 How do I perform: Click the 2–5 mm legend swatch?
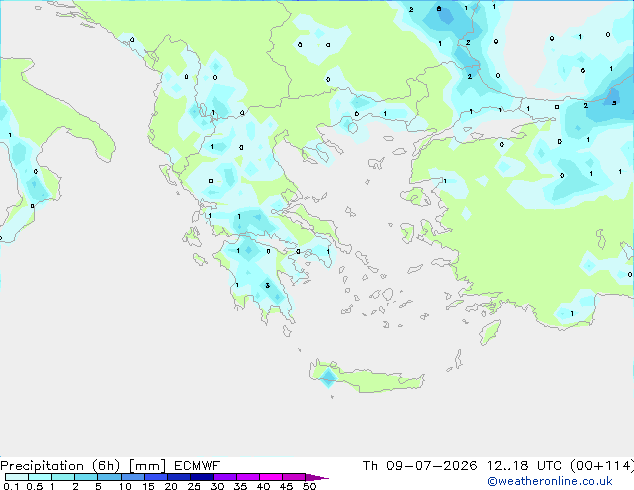click(x=86, y=477)
